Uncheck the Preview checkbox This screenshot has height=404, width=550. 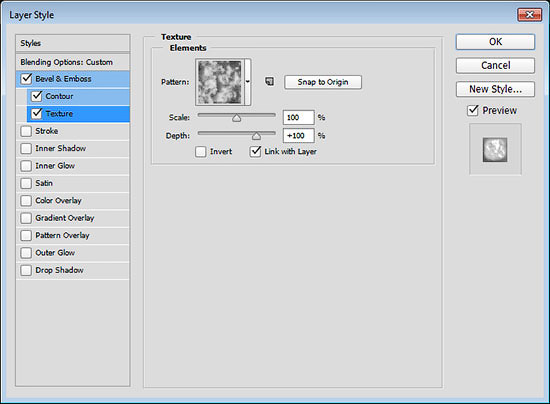tap(473, 110)
